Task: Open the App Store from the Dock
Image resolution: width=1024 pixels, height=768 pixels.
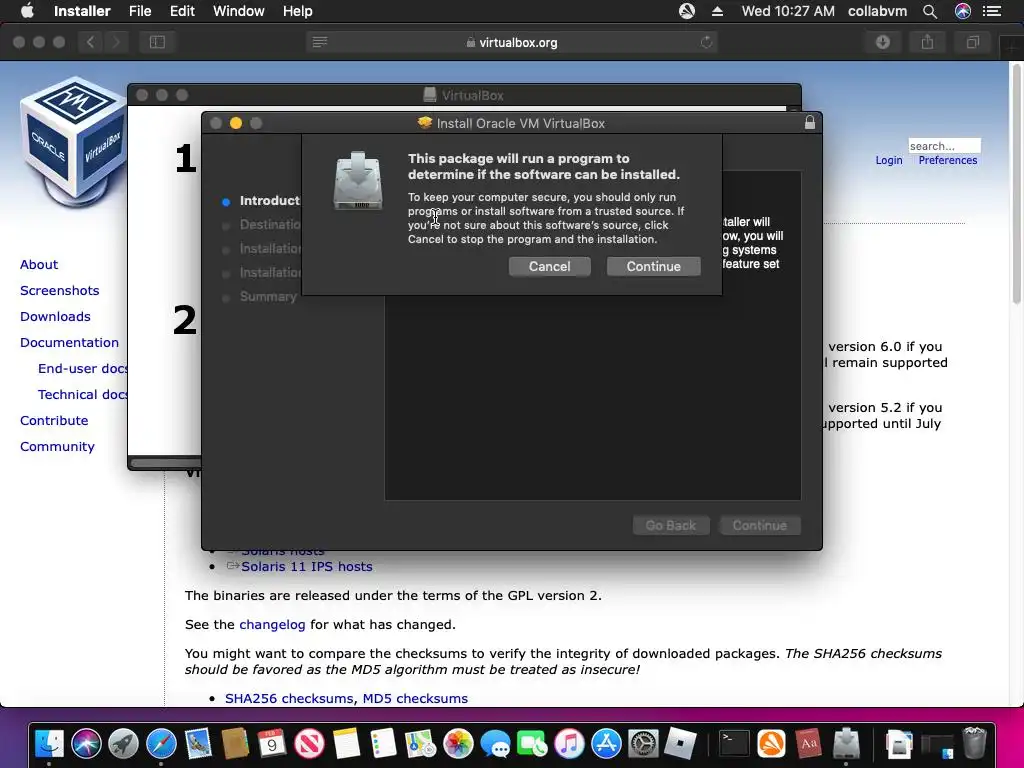Action: coord(607,743)
